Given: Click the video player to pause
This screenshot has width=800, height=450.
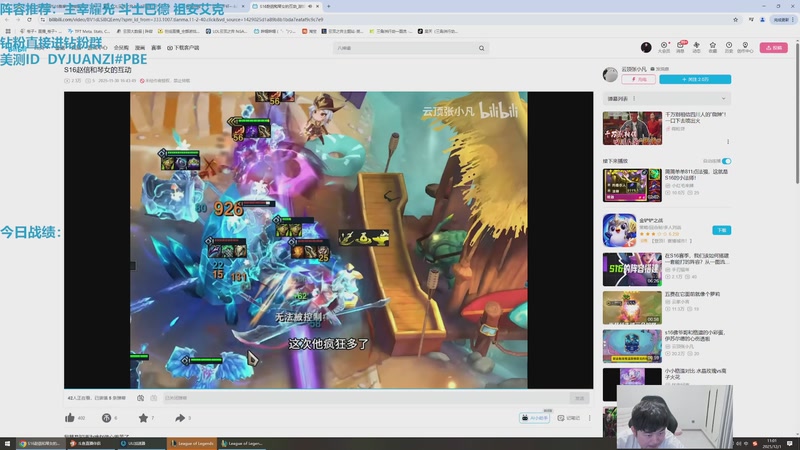Looking at the screenshot, I should pos(329,240).
